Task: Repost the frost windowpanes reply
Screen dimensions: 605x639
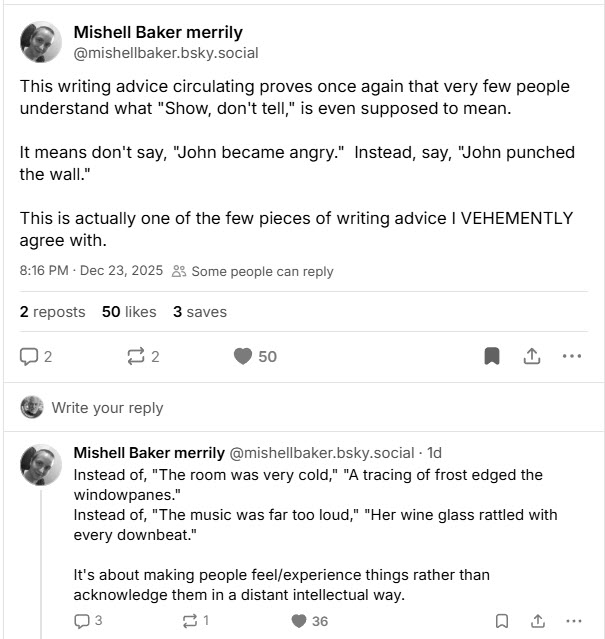Action: [x=190, y=621]
